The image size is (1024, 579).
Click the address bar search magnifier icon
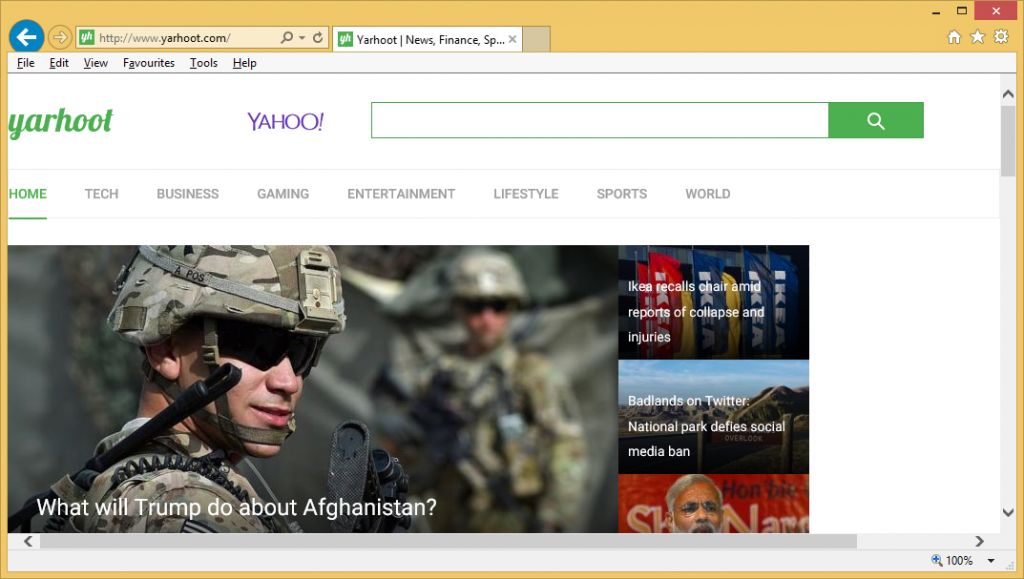[287, 37]
